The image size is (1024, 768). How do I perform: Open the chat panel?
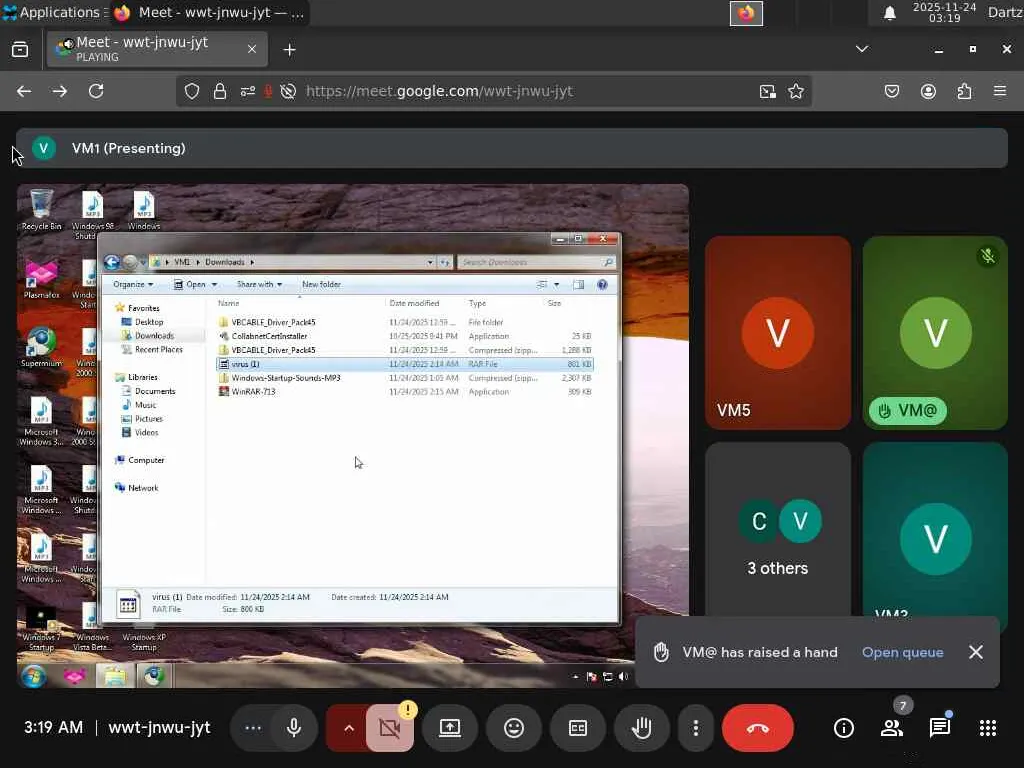(940, 728)
